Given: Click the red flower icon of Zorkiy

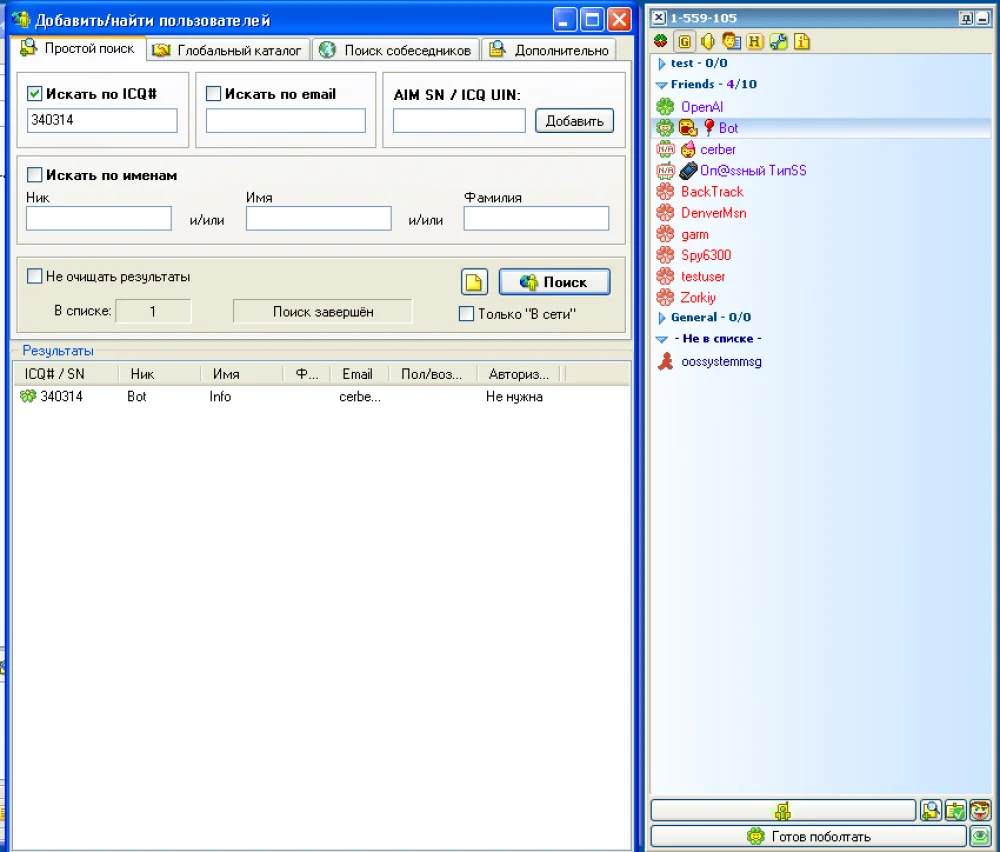Looking at the screenshot, I should tap(665, 297).
